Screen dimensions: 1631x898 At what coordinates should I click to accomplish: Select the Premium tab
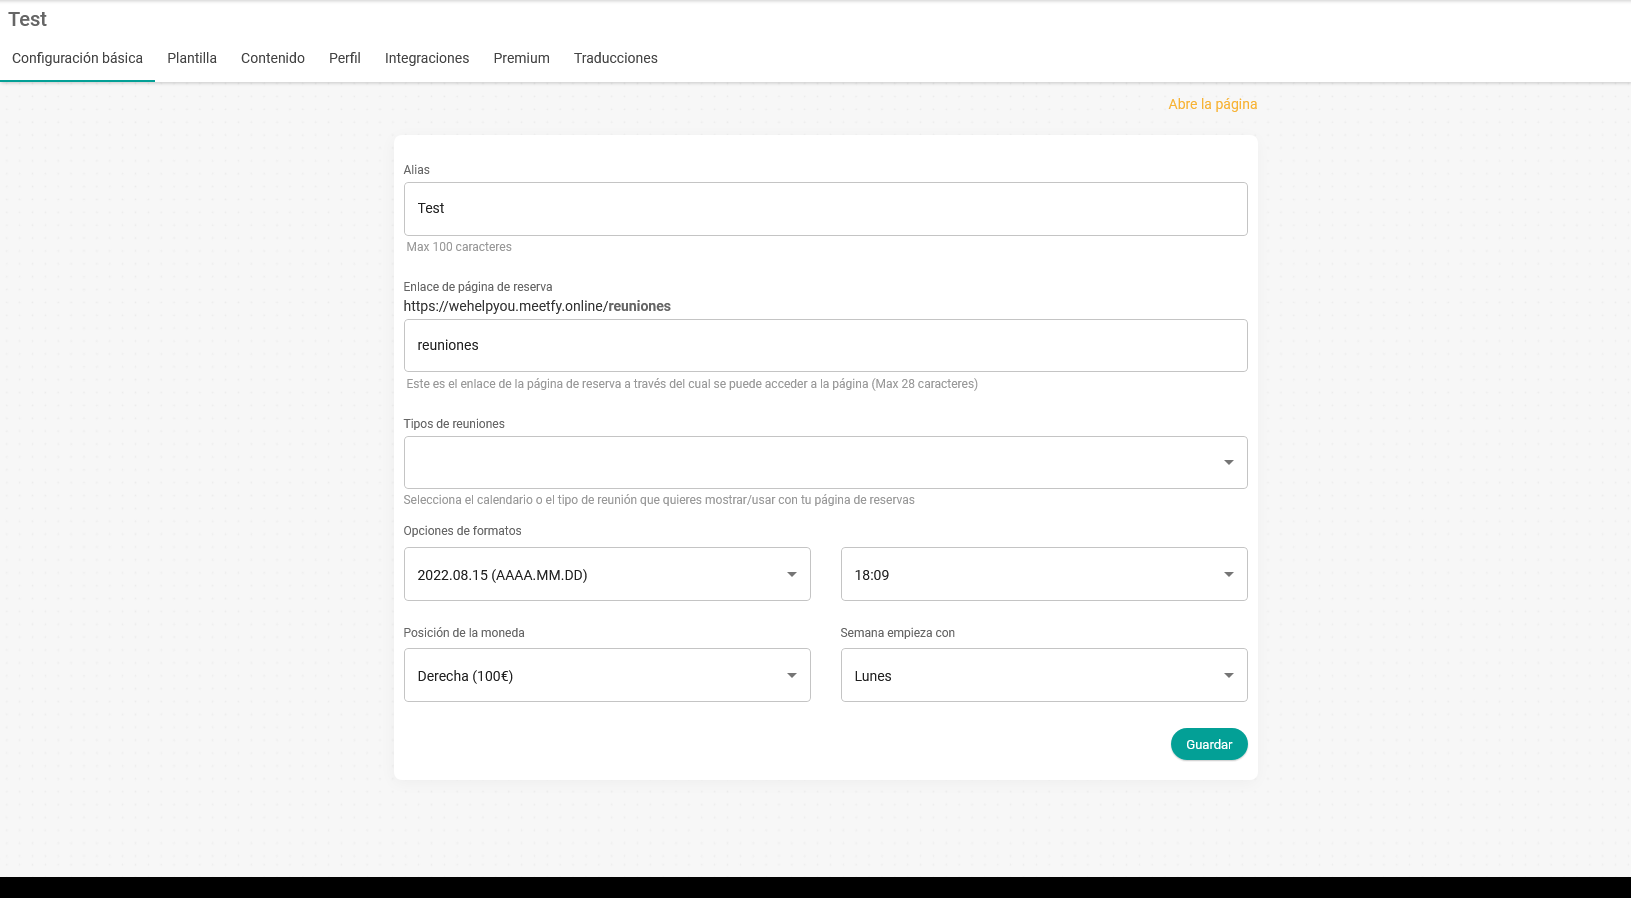pyautogui.click(x=521, y=58)
